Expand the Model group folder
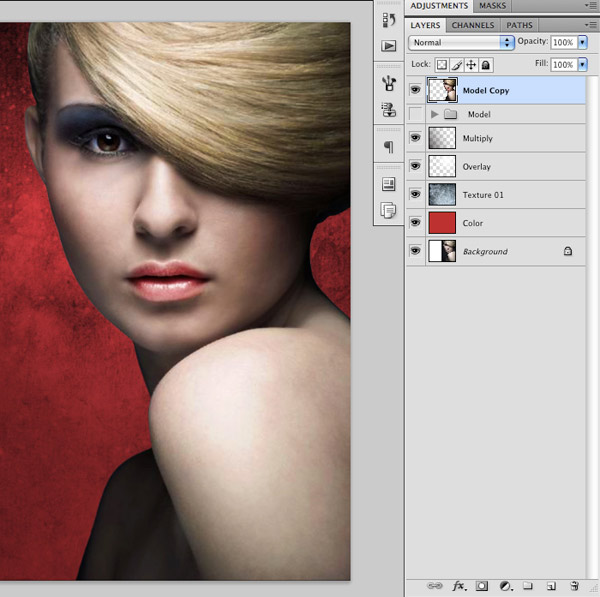Screen dimensions: 600x597 pos(434,115)
